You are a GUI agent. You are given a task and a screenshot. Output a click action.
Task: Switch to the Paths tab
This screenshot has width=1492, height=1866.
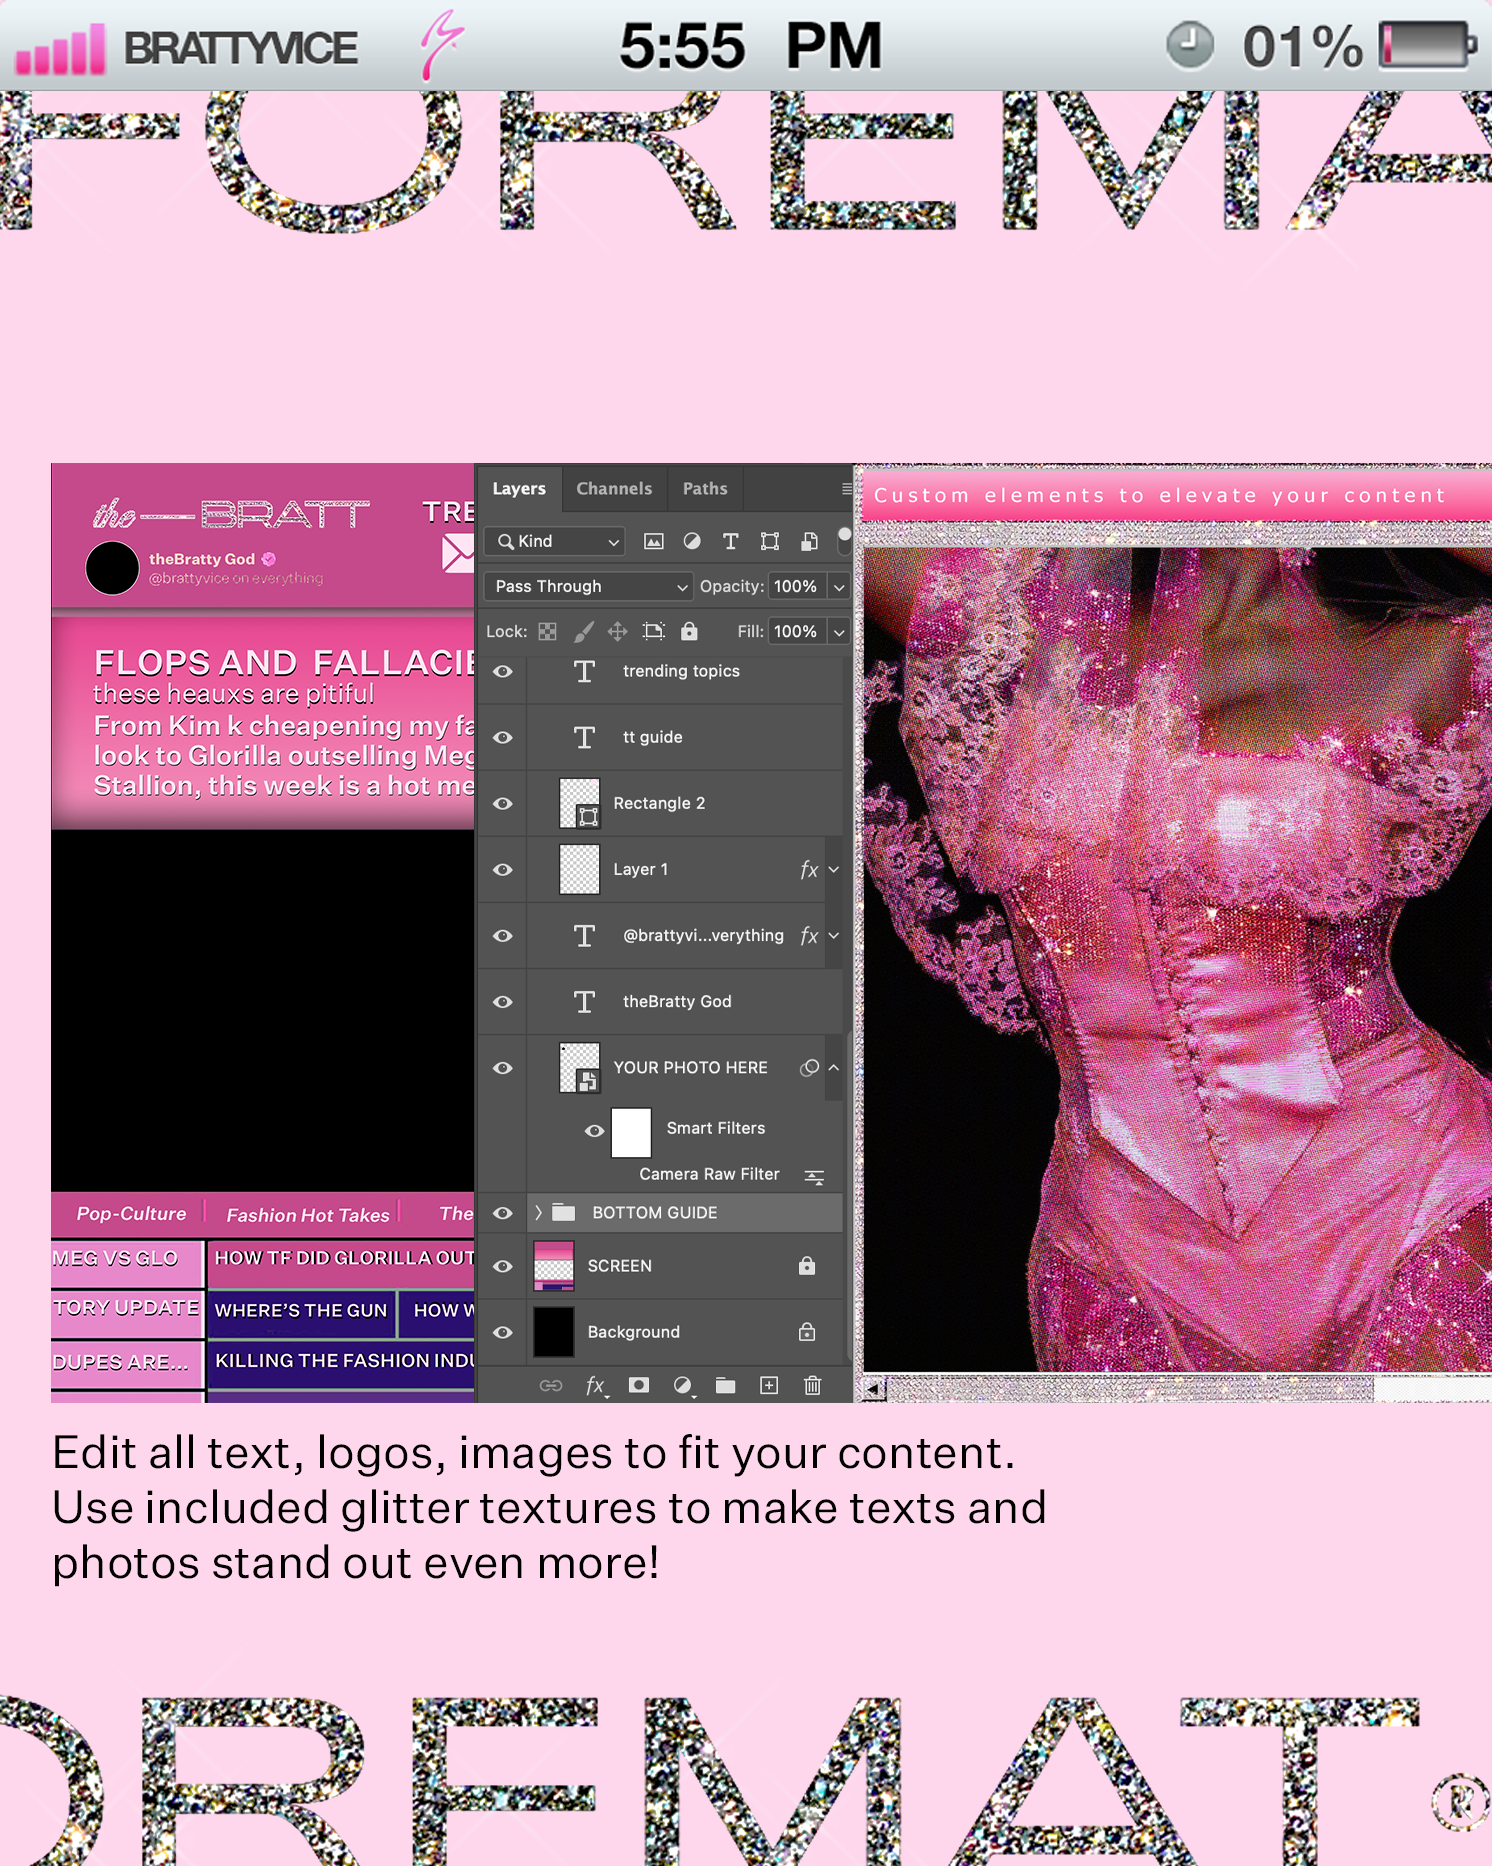(704, 488)
